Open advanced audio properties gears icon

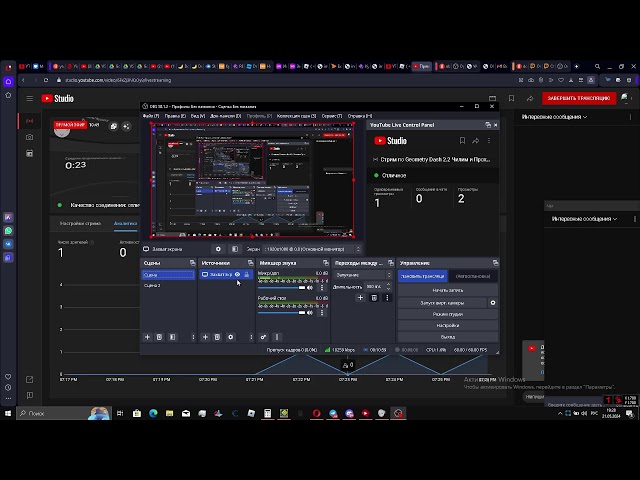[x=263, y=337]
